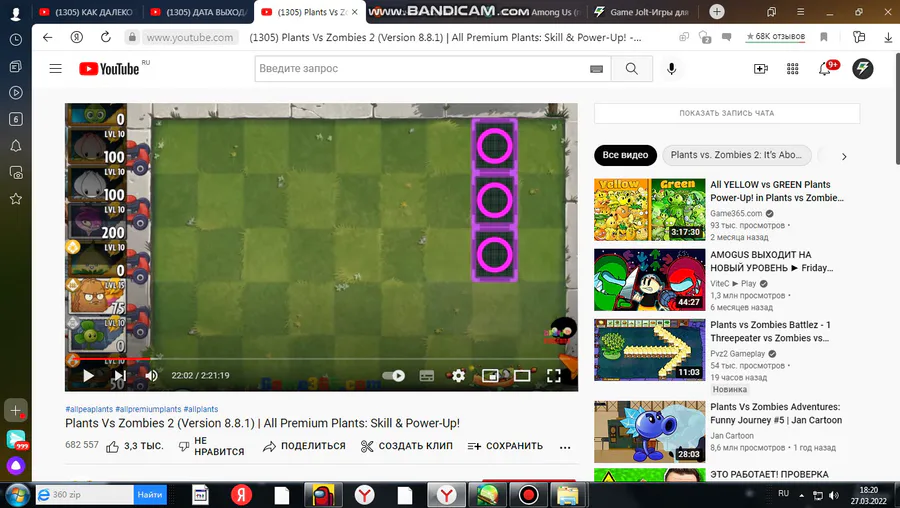Screen dimensions: 900x508
Task: Reload the page with the refresh icon
Action: (106, 37)
